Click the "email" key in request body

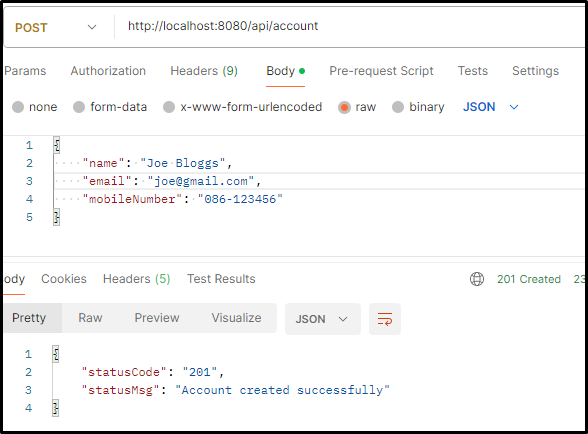pyautogui.click(x=107, y=181)
